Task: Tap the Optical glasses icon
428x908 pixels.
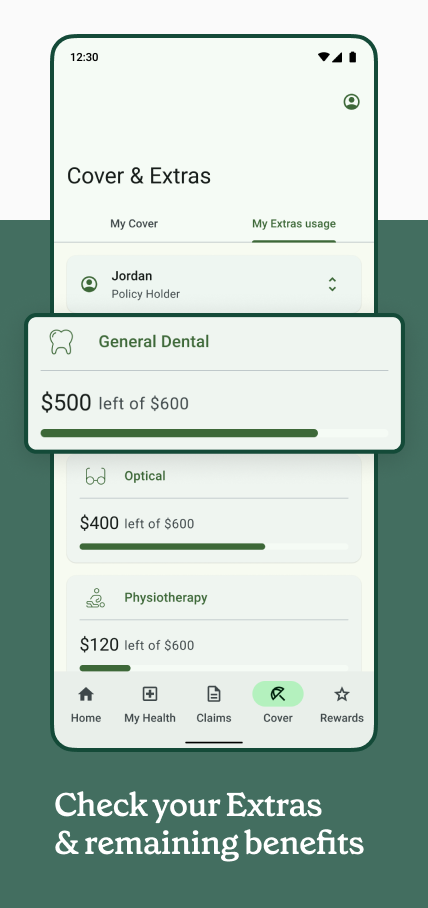Action: (96, 476)
